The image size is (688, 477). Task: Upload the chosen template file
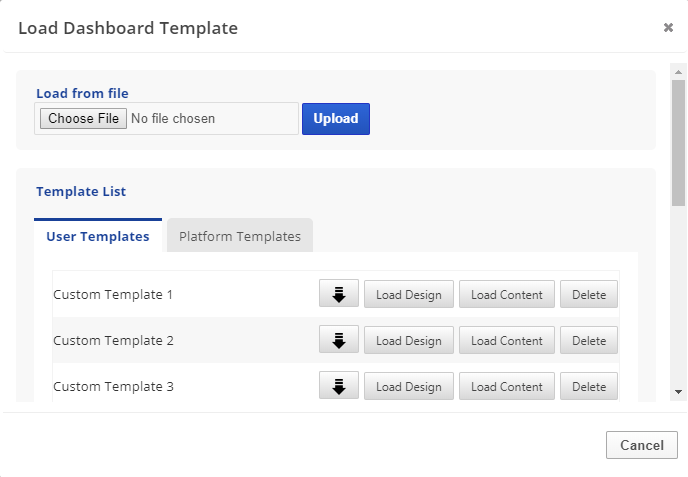(x=335, y=118)
